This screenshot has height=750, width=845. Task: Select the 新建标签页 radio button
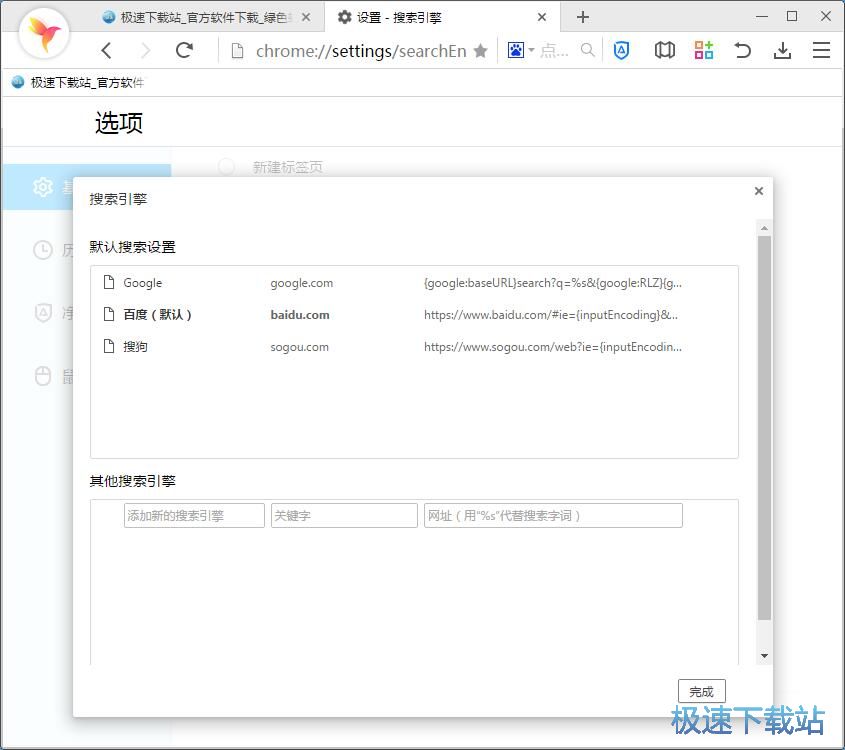pyautogui.click(x=226, y=166)
